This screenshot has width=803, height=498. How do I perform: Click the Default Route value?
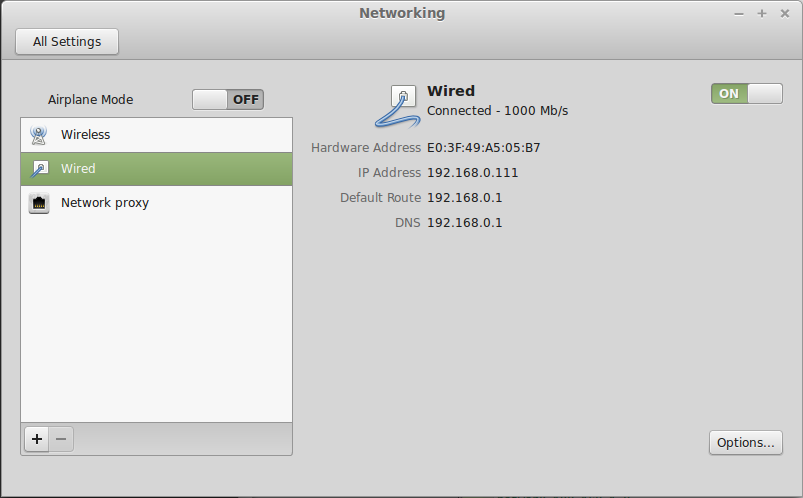(x=464, y=198)
